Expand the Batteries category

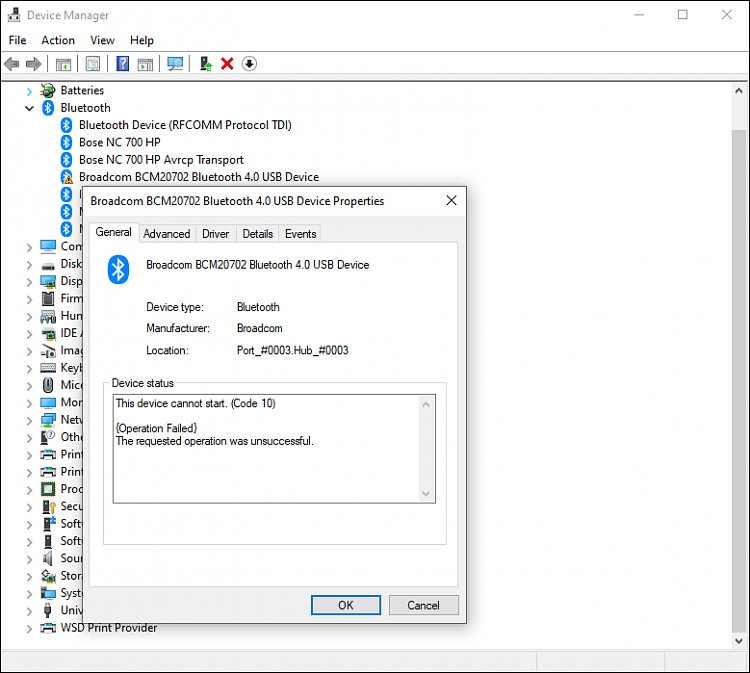(29, 91)
